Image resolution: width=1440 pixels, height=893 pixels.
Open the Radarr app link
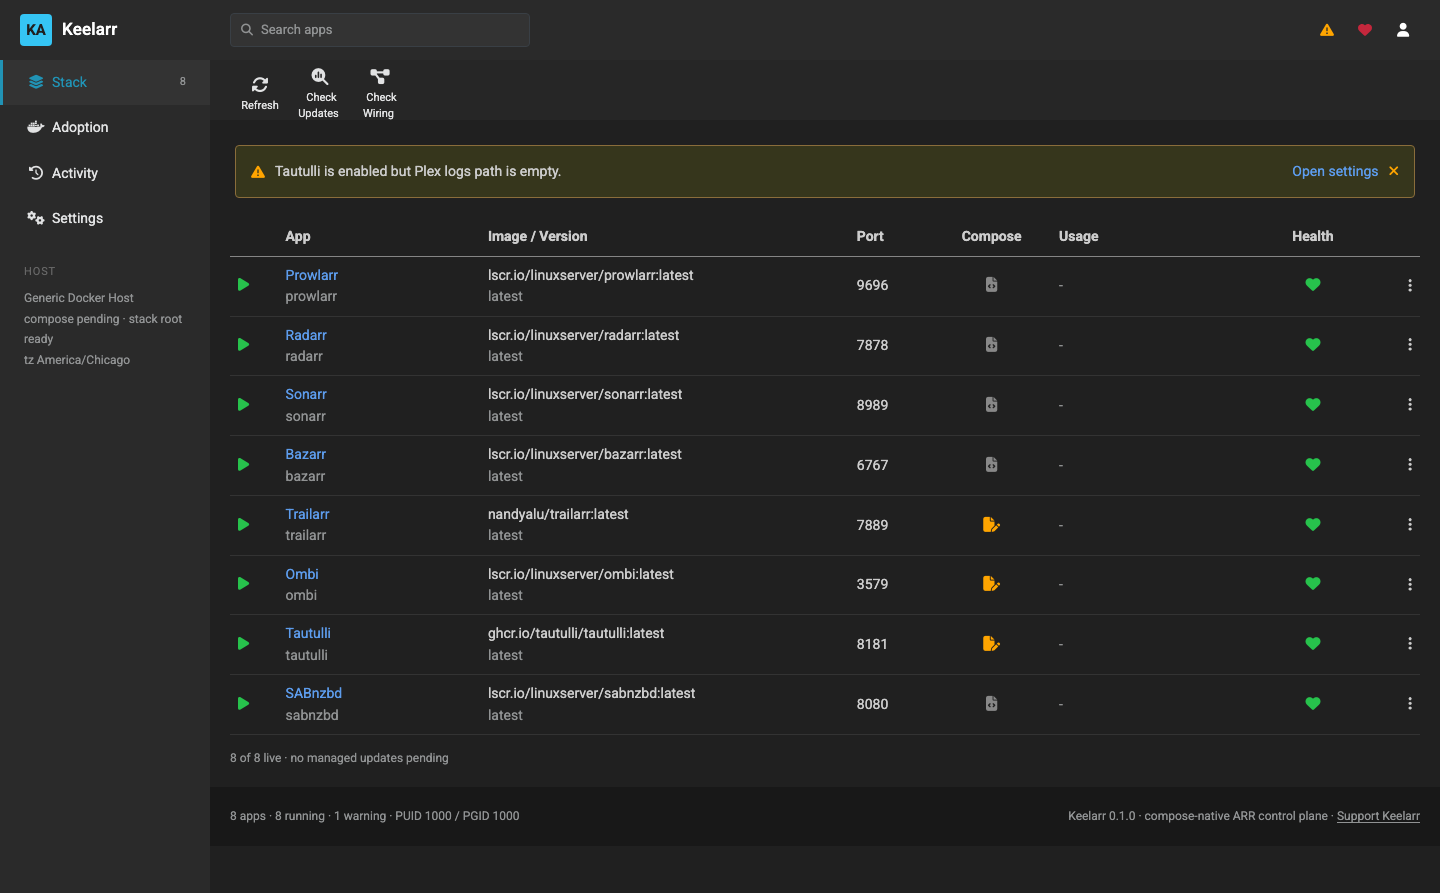(306, 335)
